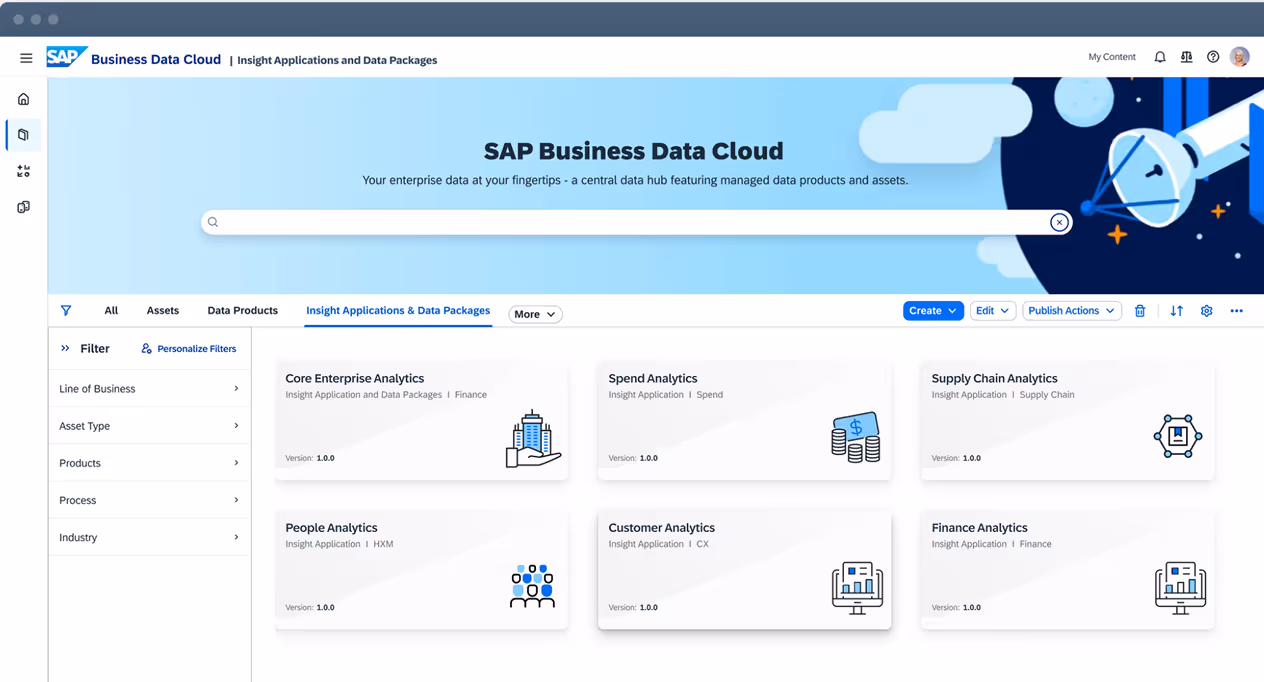
Task: Expand the Asset Type filter
Action: pos(149,426)
